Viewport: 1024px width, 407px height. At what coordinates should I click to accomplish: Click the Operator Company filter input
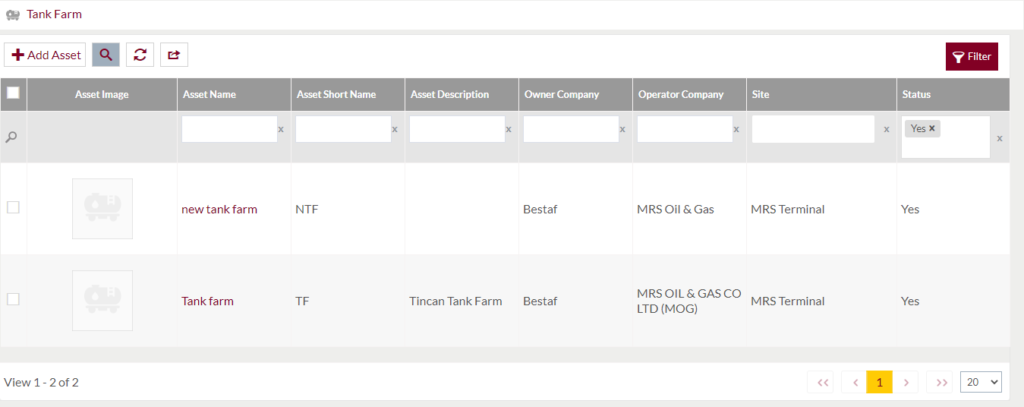coord(684,129)
